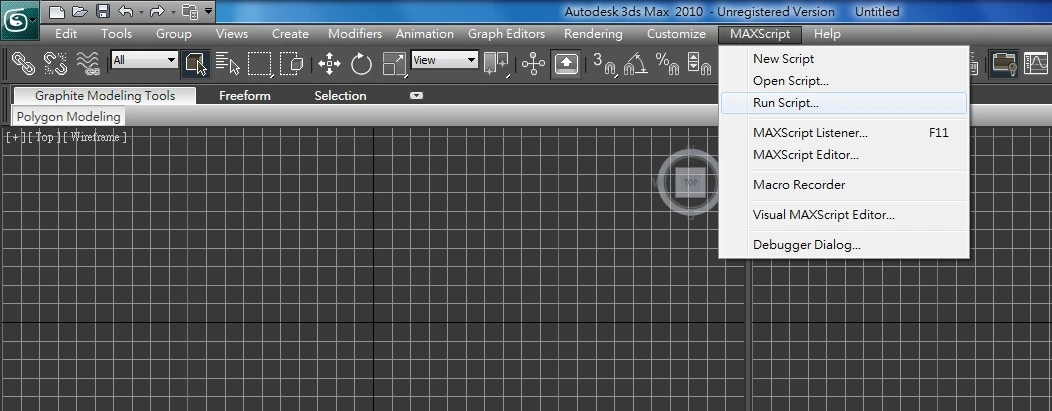Click the Save File floppy icon
Image resolution: width=1052 pixels, height=411 pixels.
pos(103,11)
